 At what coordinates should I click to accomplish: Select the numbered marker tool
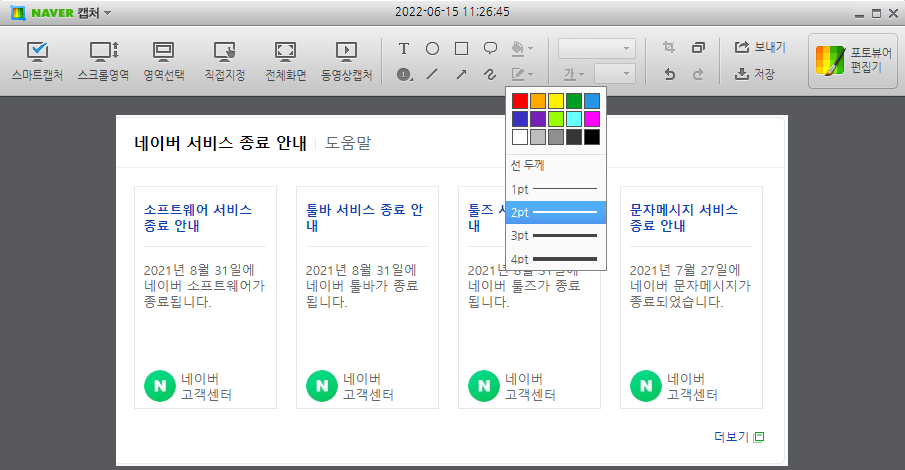[x=404, y=74]
